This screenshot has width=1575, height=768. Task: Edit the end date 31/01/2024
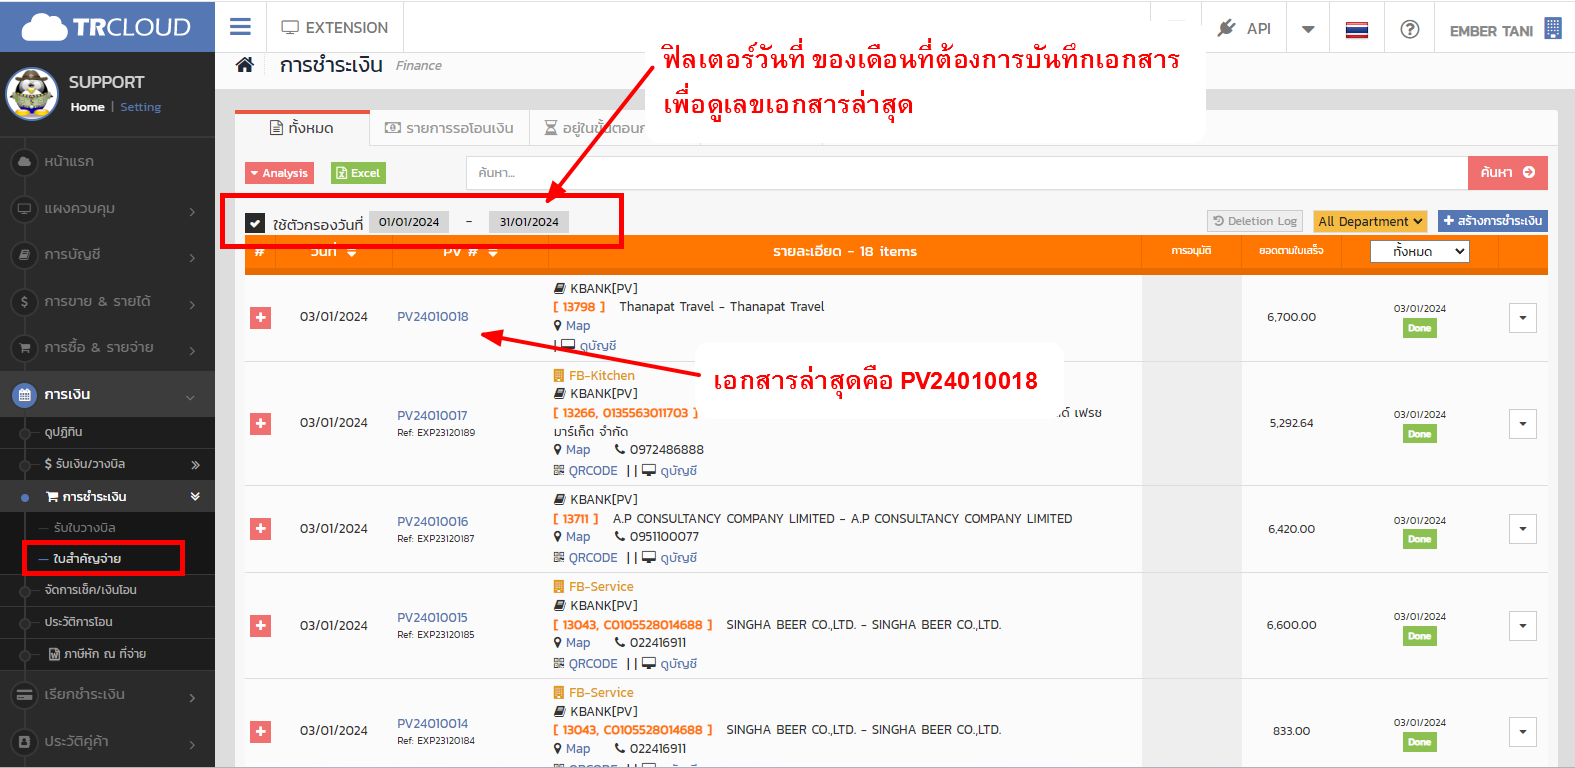pos(529,222)
